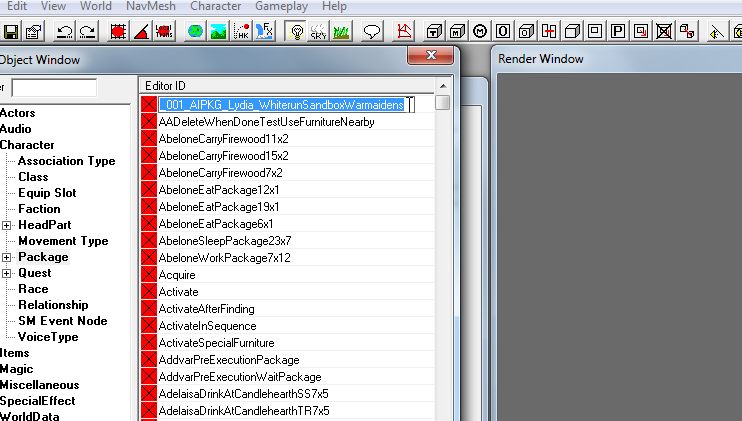This screenshot has height=421, width=742.
Task: Click the speech bubble dialogue icon
Action: click(x=372, y=32)
